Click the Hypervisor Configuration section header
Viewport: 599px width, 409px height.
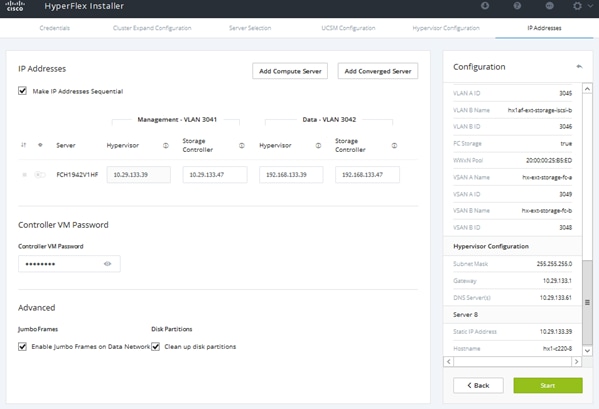coord(491,246)
